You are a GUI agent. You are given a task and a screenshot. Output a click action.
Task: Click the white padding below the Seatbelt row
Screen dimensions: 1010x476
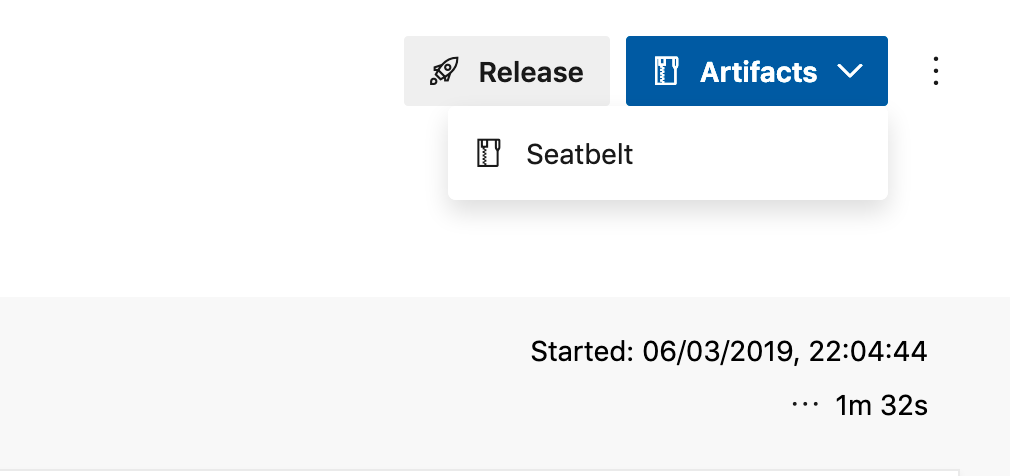coord(668,192)
